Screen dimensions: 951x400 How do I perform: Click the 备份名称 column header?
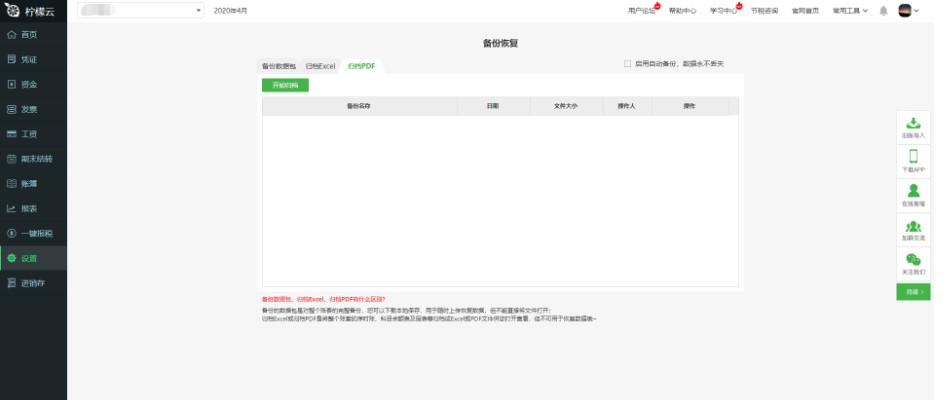[359, 106]
